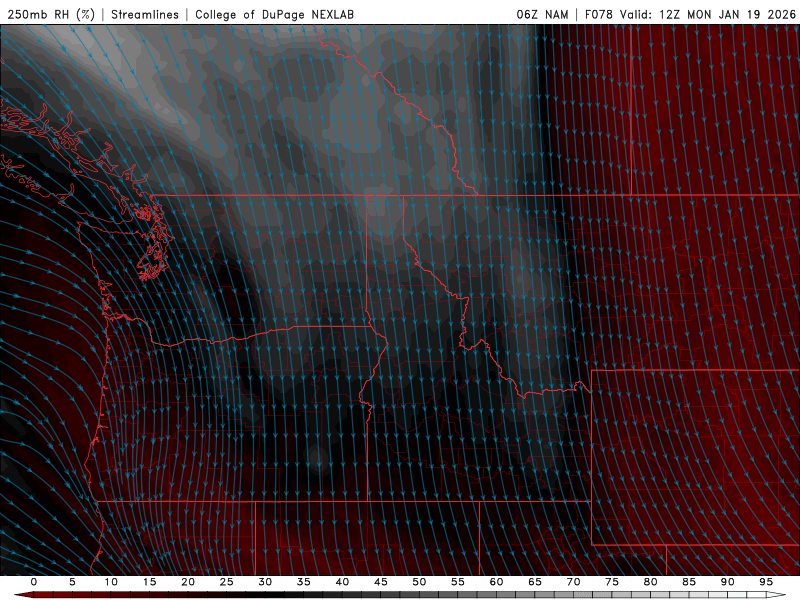
Task: Click the "250mb RH (%)" title text
Action: (x=51, y=14)
